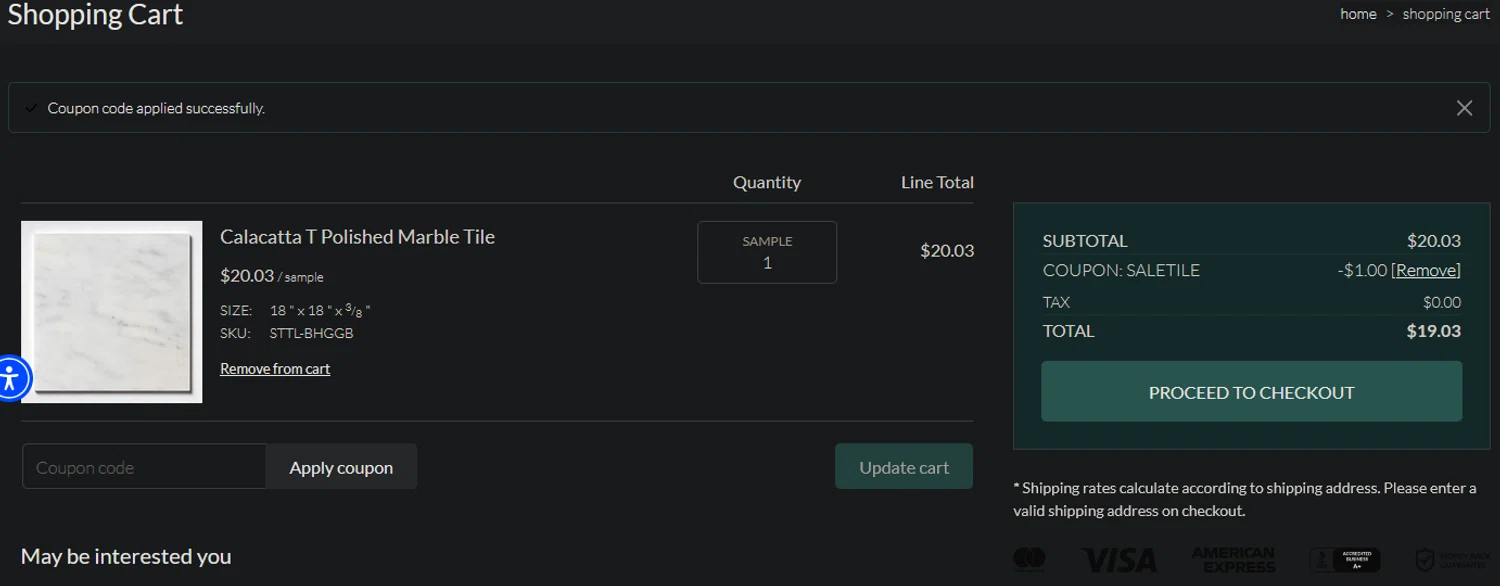This screenshot has width=1500, height=586.
Task: Click the Visa payment logo
Action: coord(1119,559)
